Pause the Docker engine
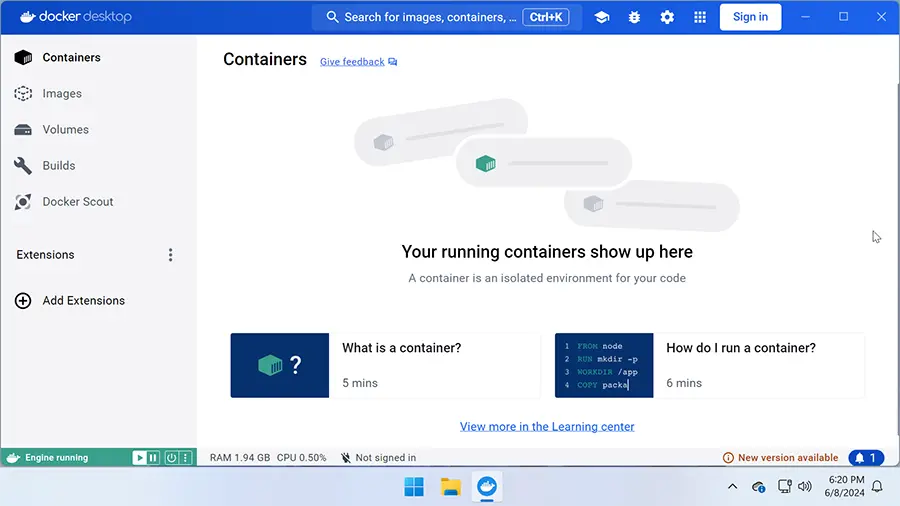 [153, 458]
